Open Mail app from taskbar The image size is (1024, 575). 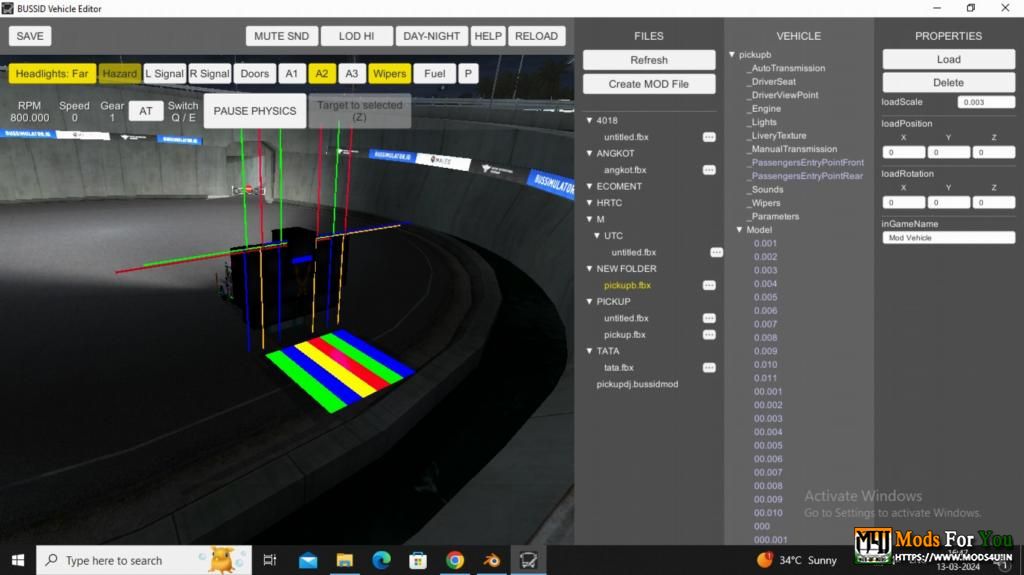coord(308,560)
